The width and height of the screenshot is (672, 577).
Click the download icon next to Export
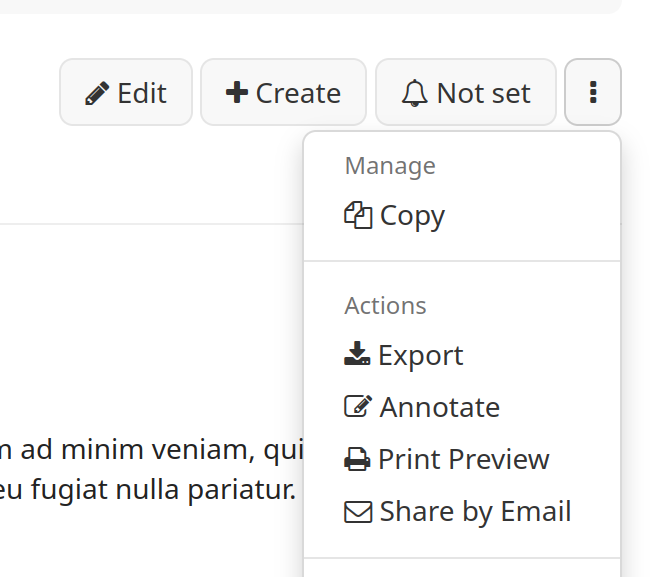pyautogui.click(x=357, y=355)
